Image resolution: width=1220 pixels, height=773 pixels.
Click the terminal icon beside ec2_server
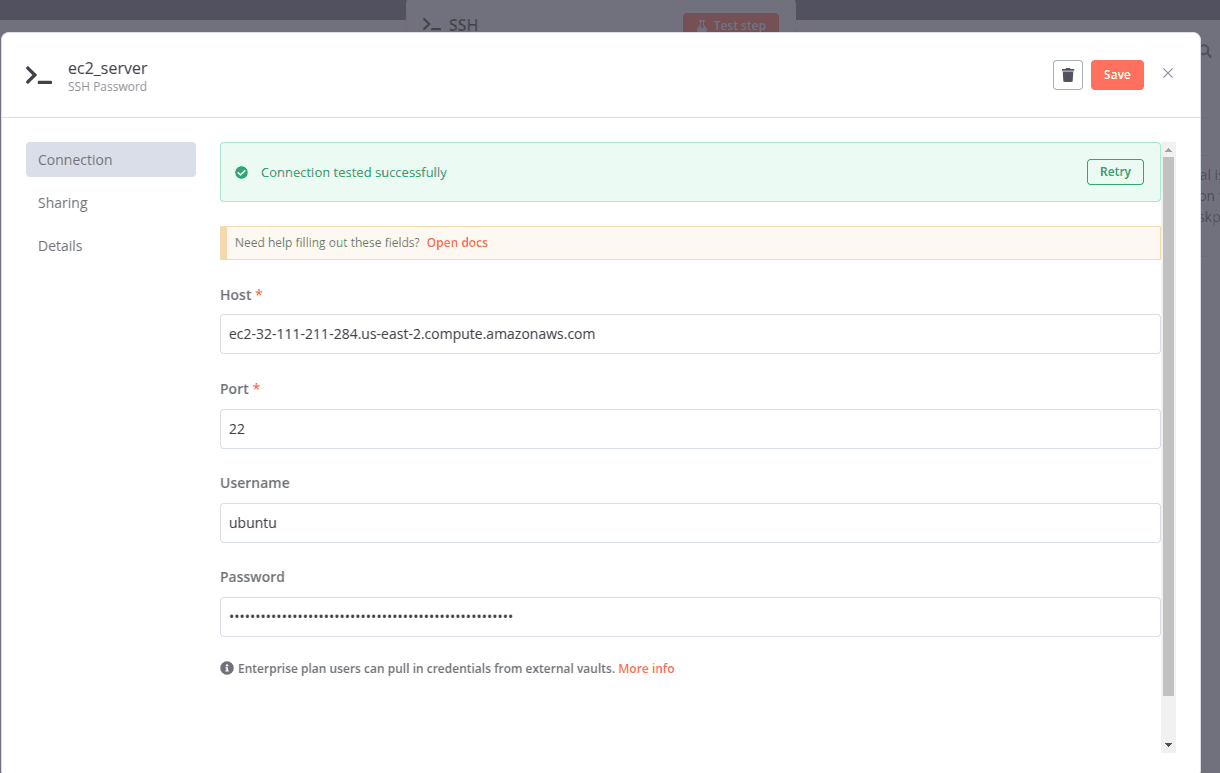[38, 76]
